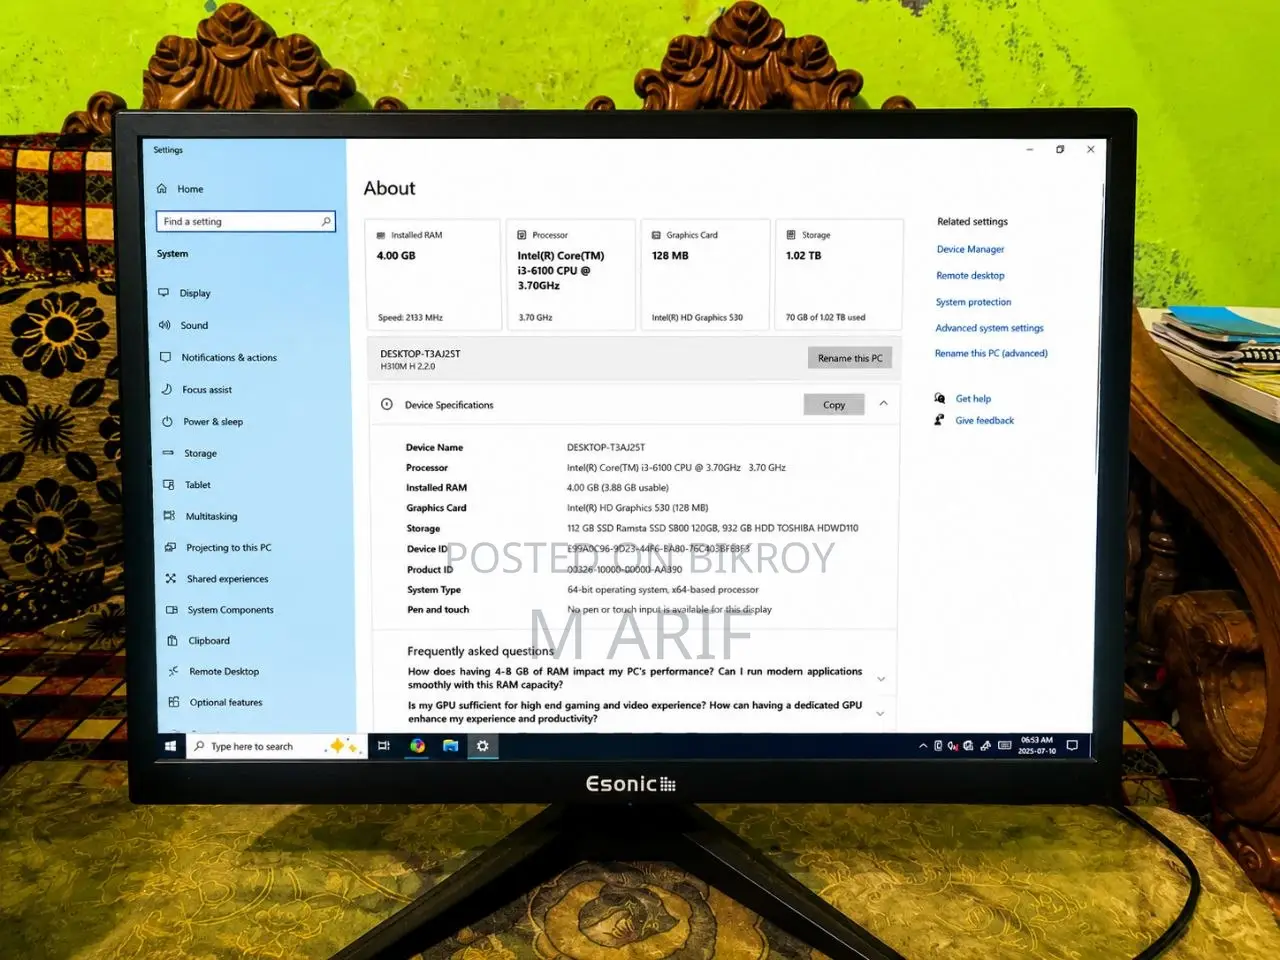
Task: Select the Clipboard sidebar icon
Action: pos(172,641)
